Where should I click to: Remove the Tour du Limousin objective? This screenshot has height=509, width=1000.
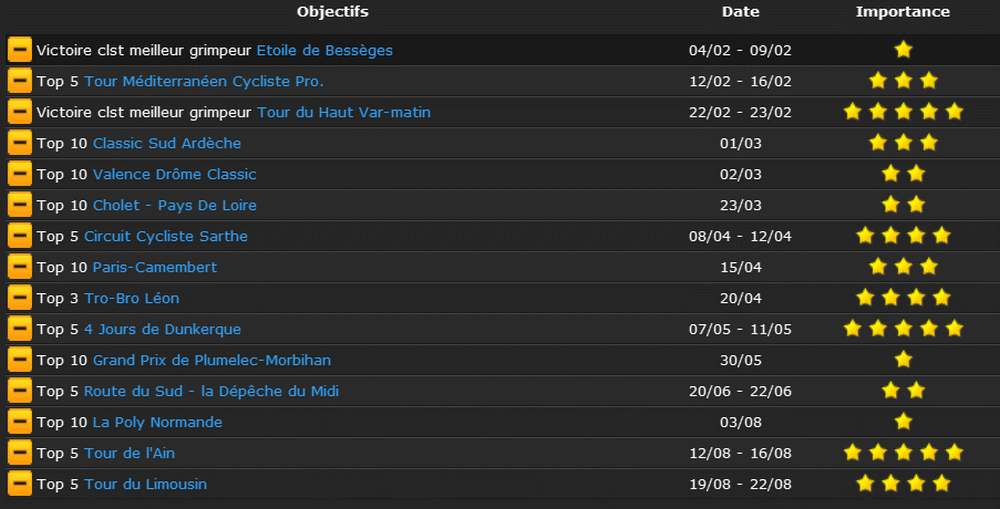tap(19, 484)
